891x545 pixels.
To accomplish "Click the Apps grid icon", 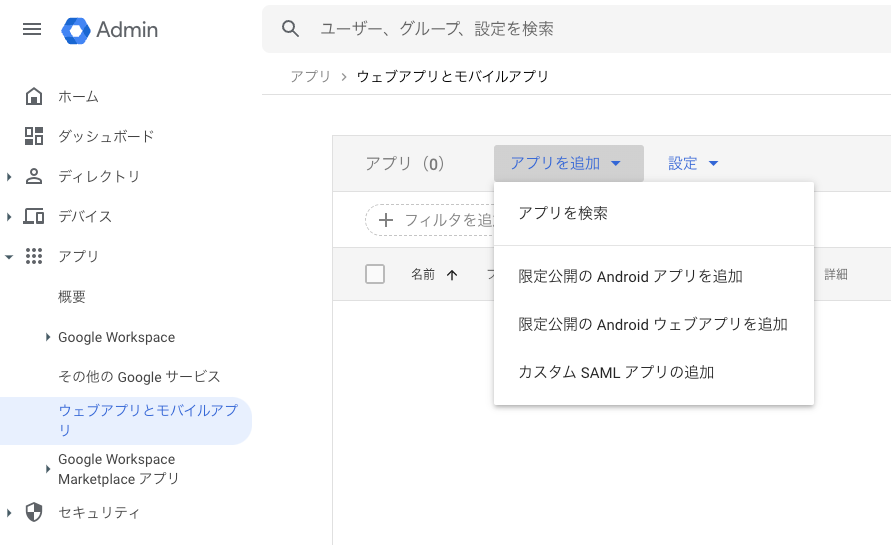I will click(34, 256).
